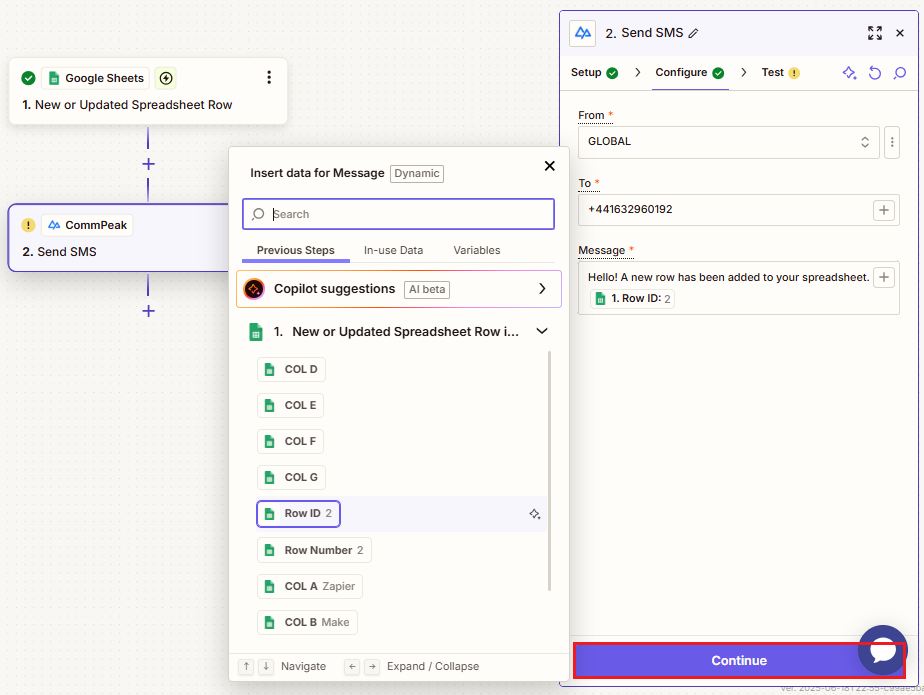Click the Dynamic badge next to Insert data
Screen dimensions: 924x695
(x=417, y=173)
